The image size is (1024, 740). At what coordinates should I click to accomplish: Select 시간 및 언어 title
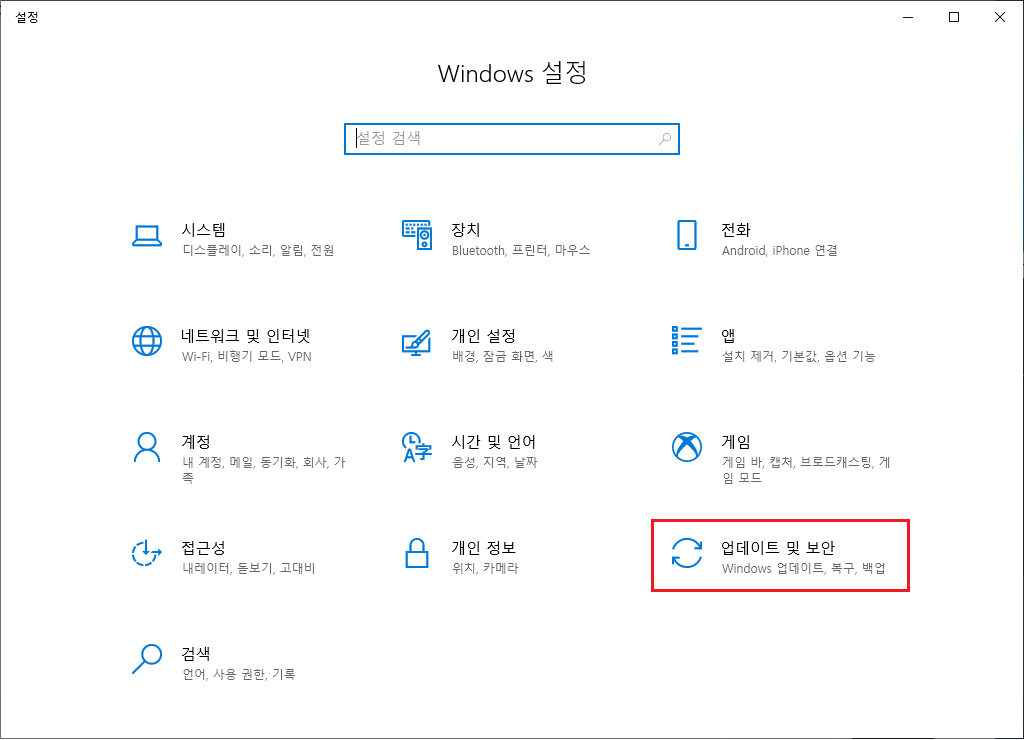tap(494, 442)
